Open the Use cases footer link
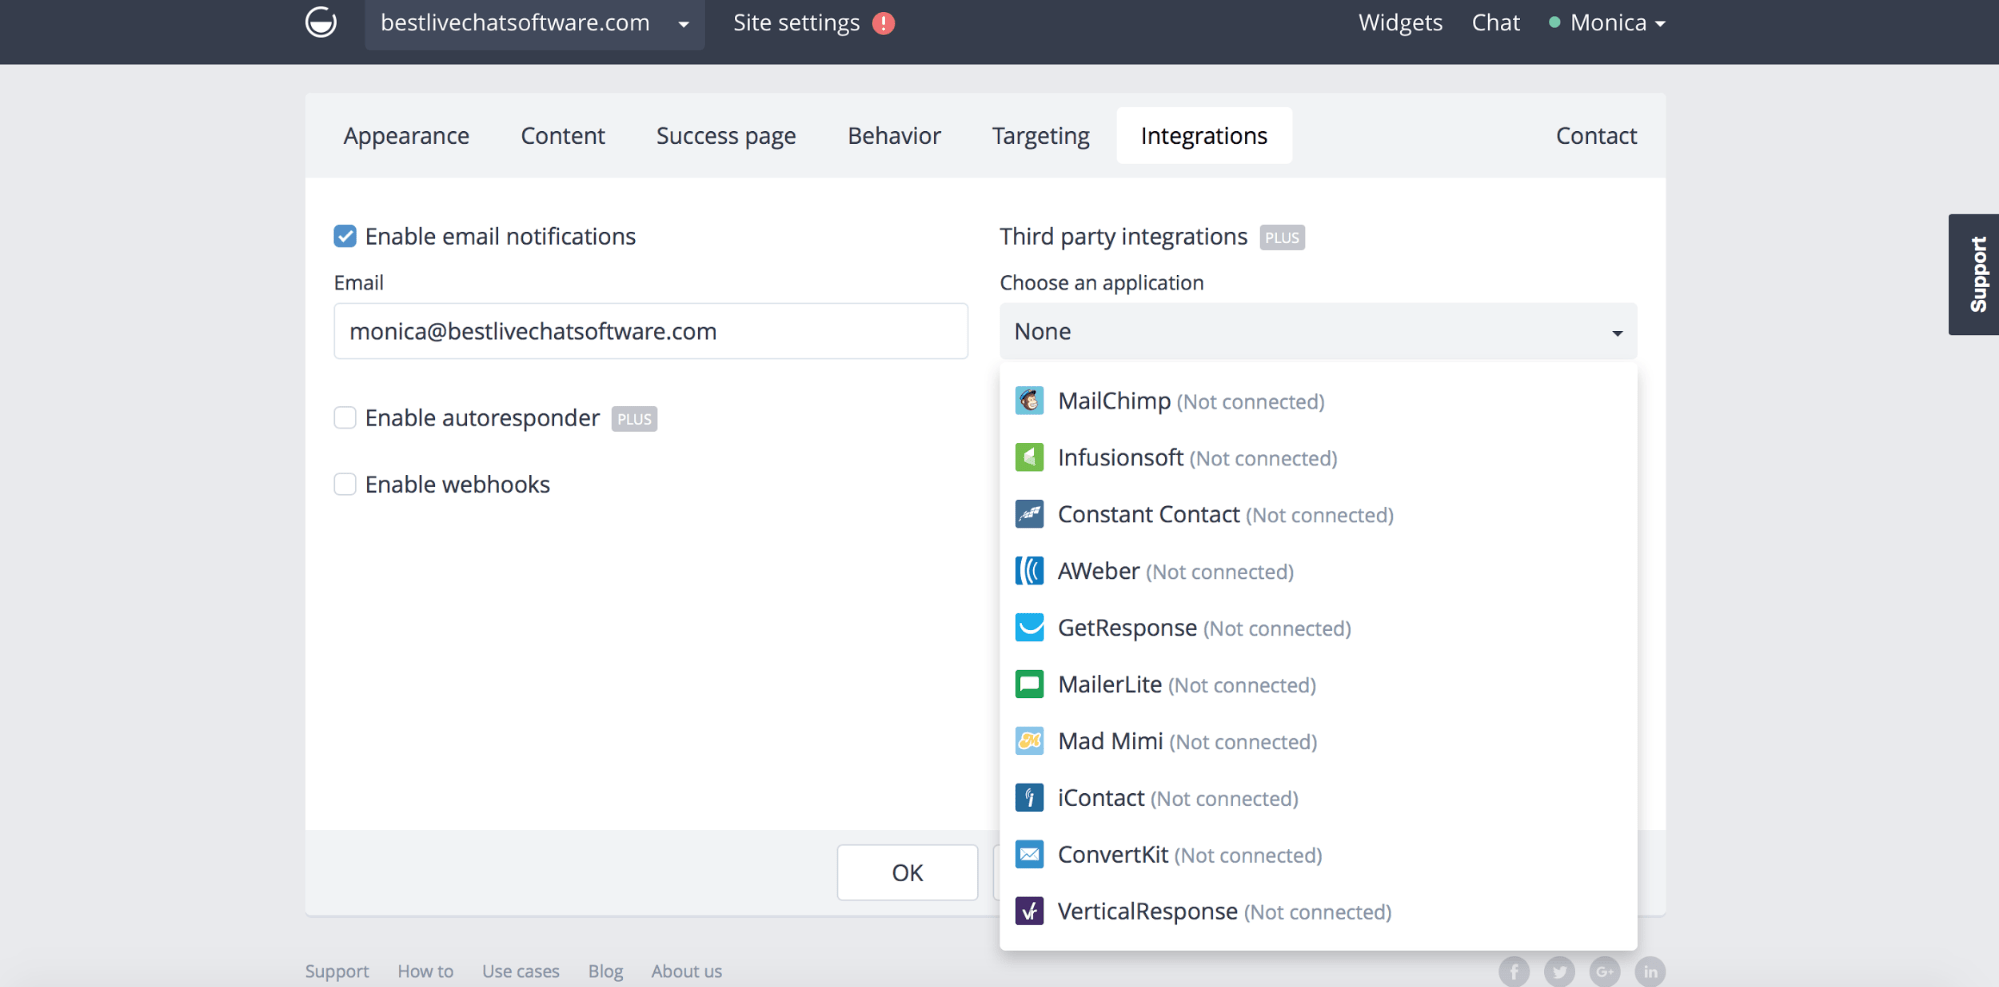This screenshot has height=987, width=1999. (x=521, y=971)
